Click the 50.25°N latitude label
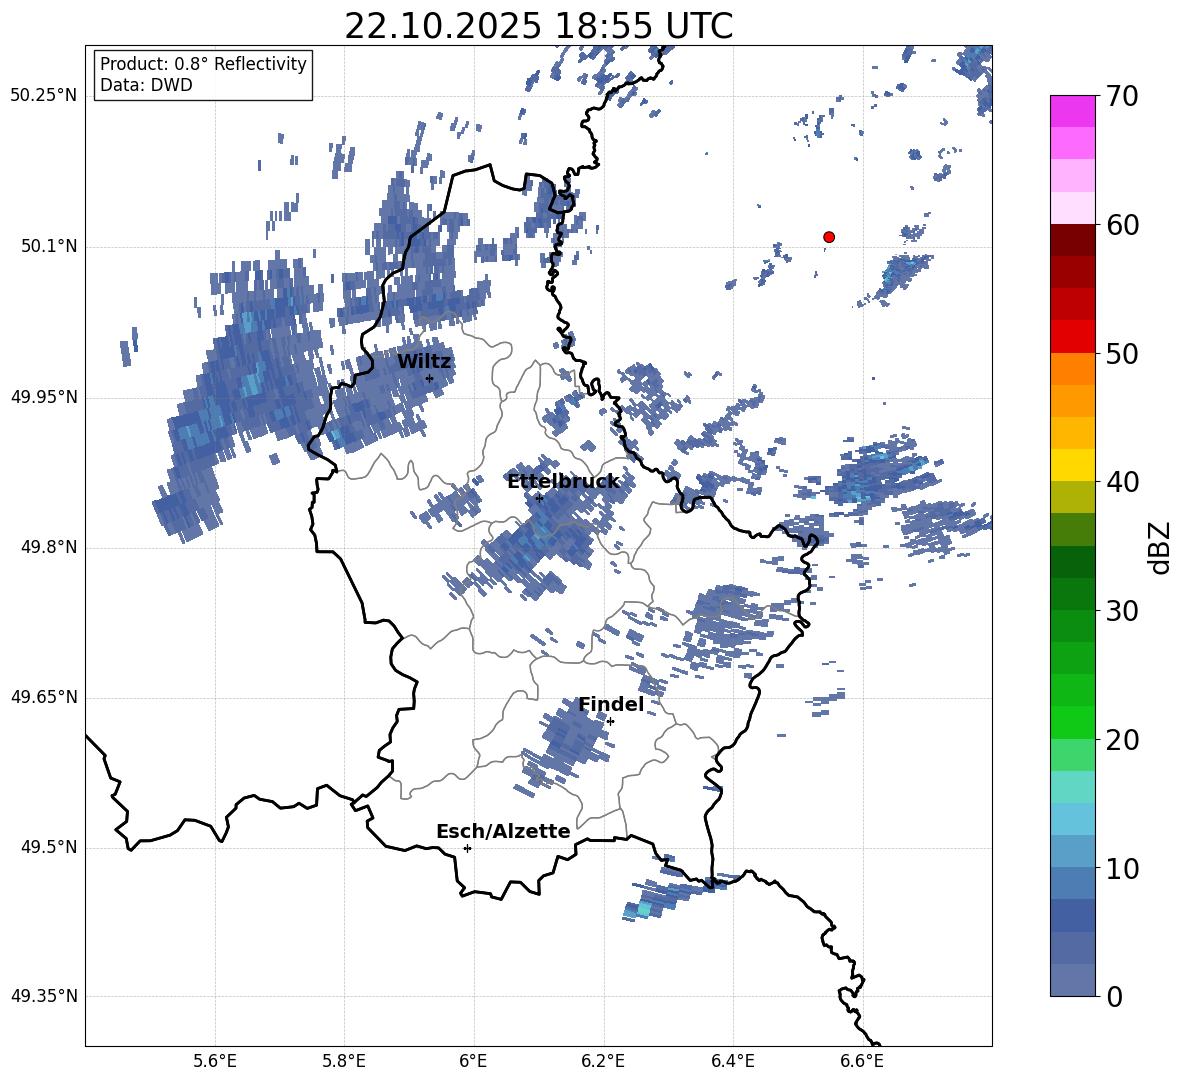The height and width of the screenshot is (1081, 1184). (44, 96)
